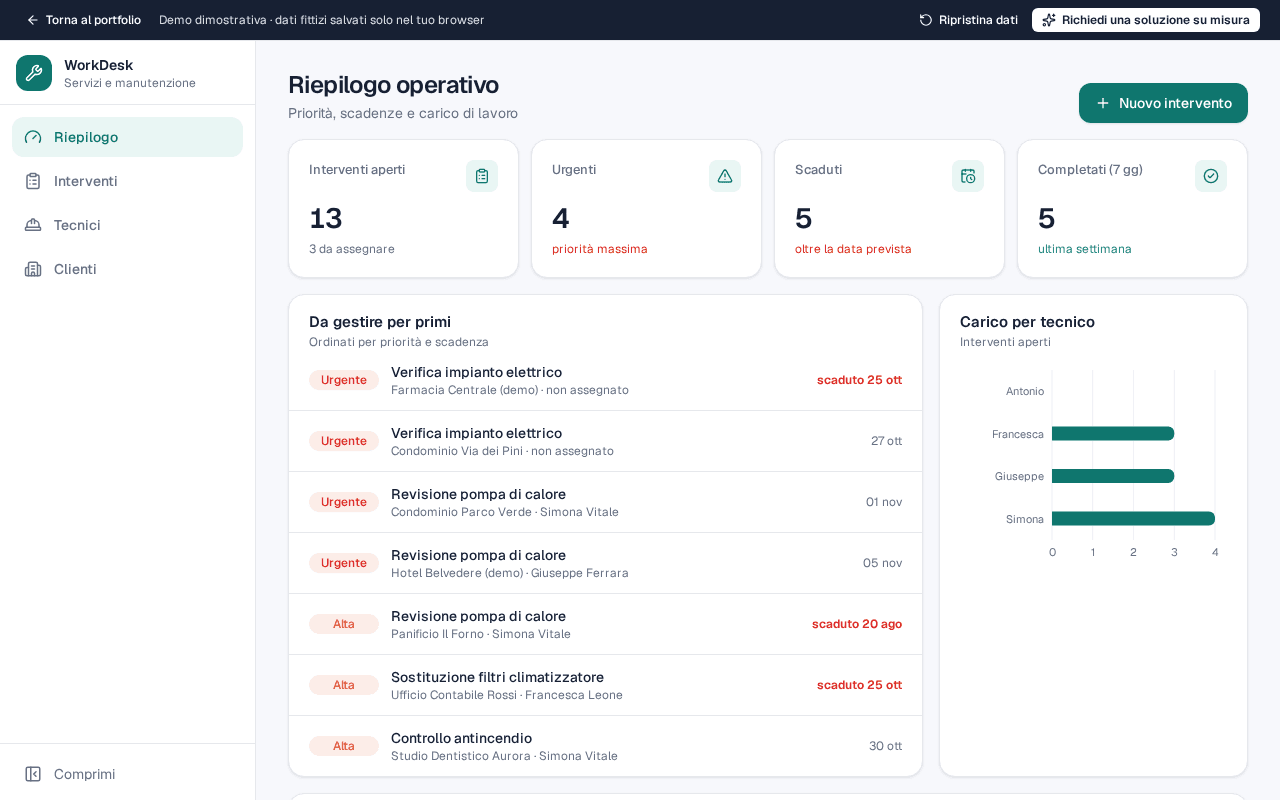Navigate to Clienti
The width and height of the screenshot is (1280, 800).
127,269
